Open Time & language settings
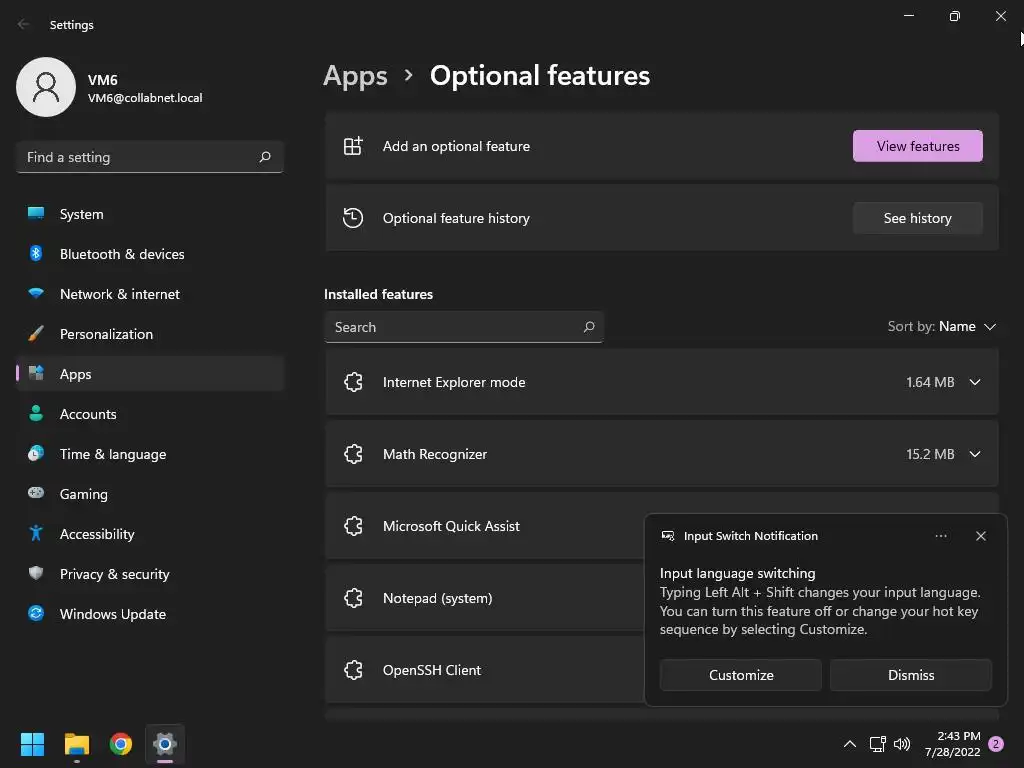Image resolution: width=1024 pixels, height=768 pixels. (112, 454)
